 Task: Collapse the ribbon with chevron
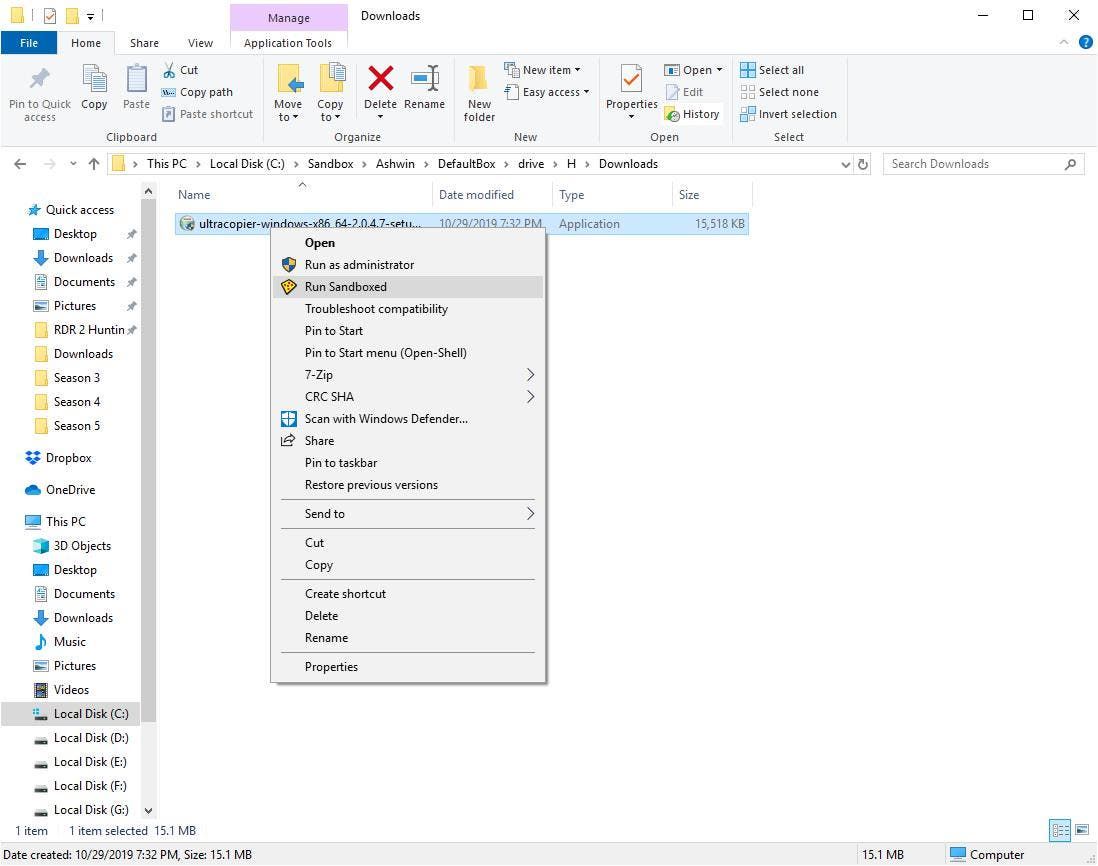click(1064, 42)
